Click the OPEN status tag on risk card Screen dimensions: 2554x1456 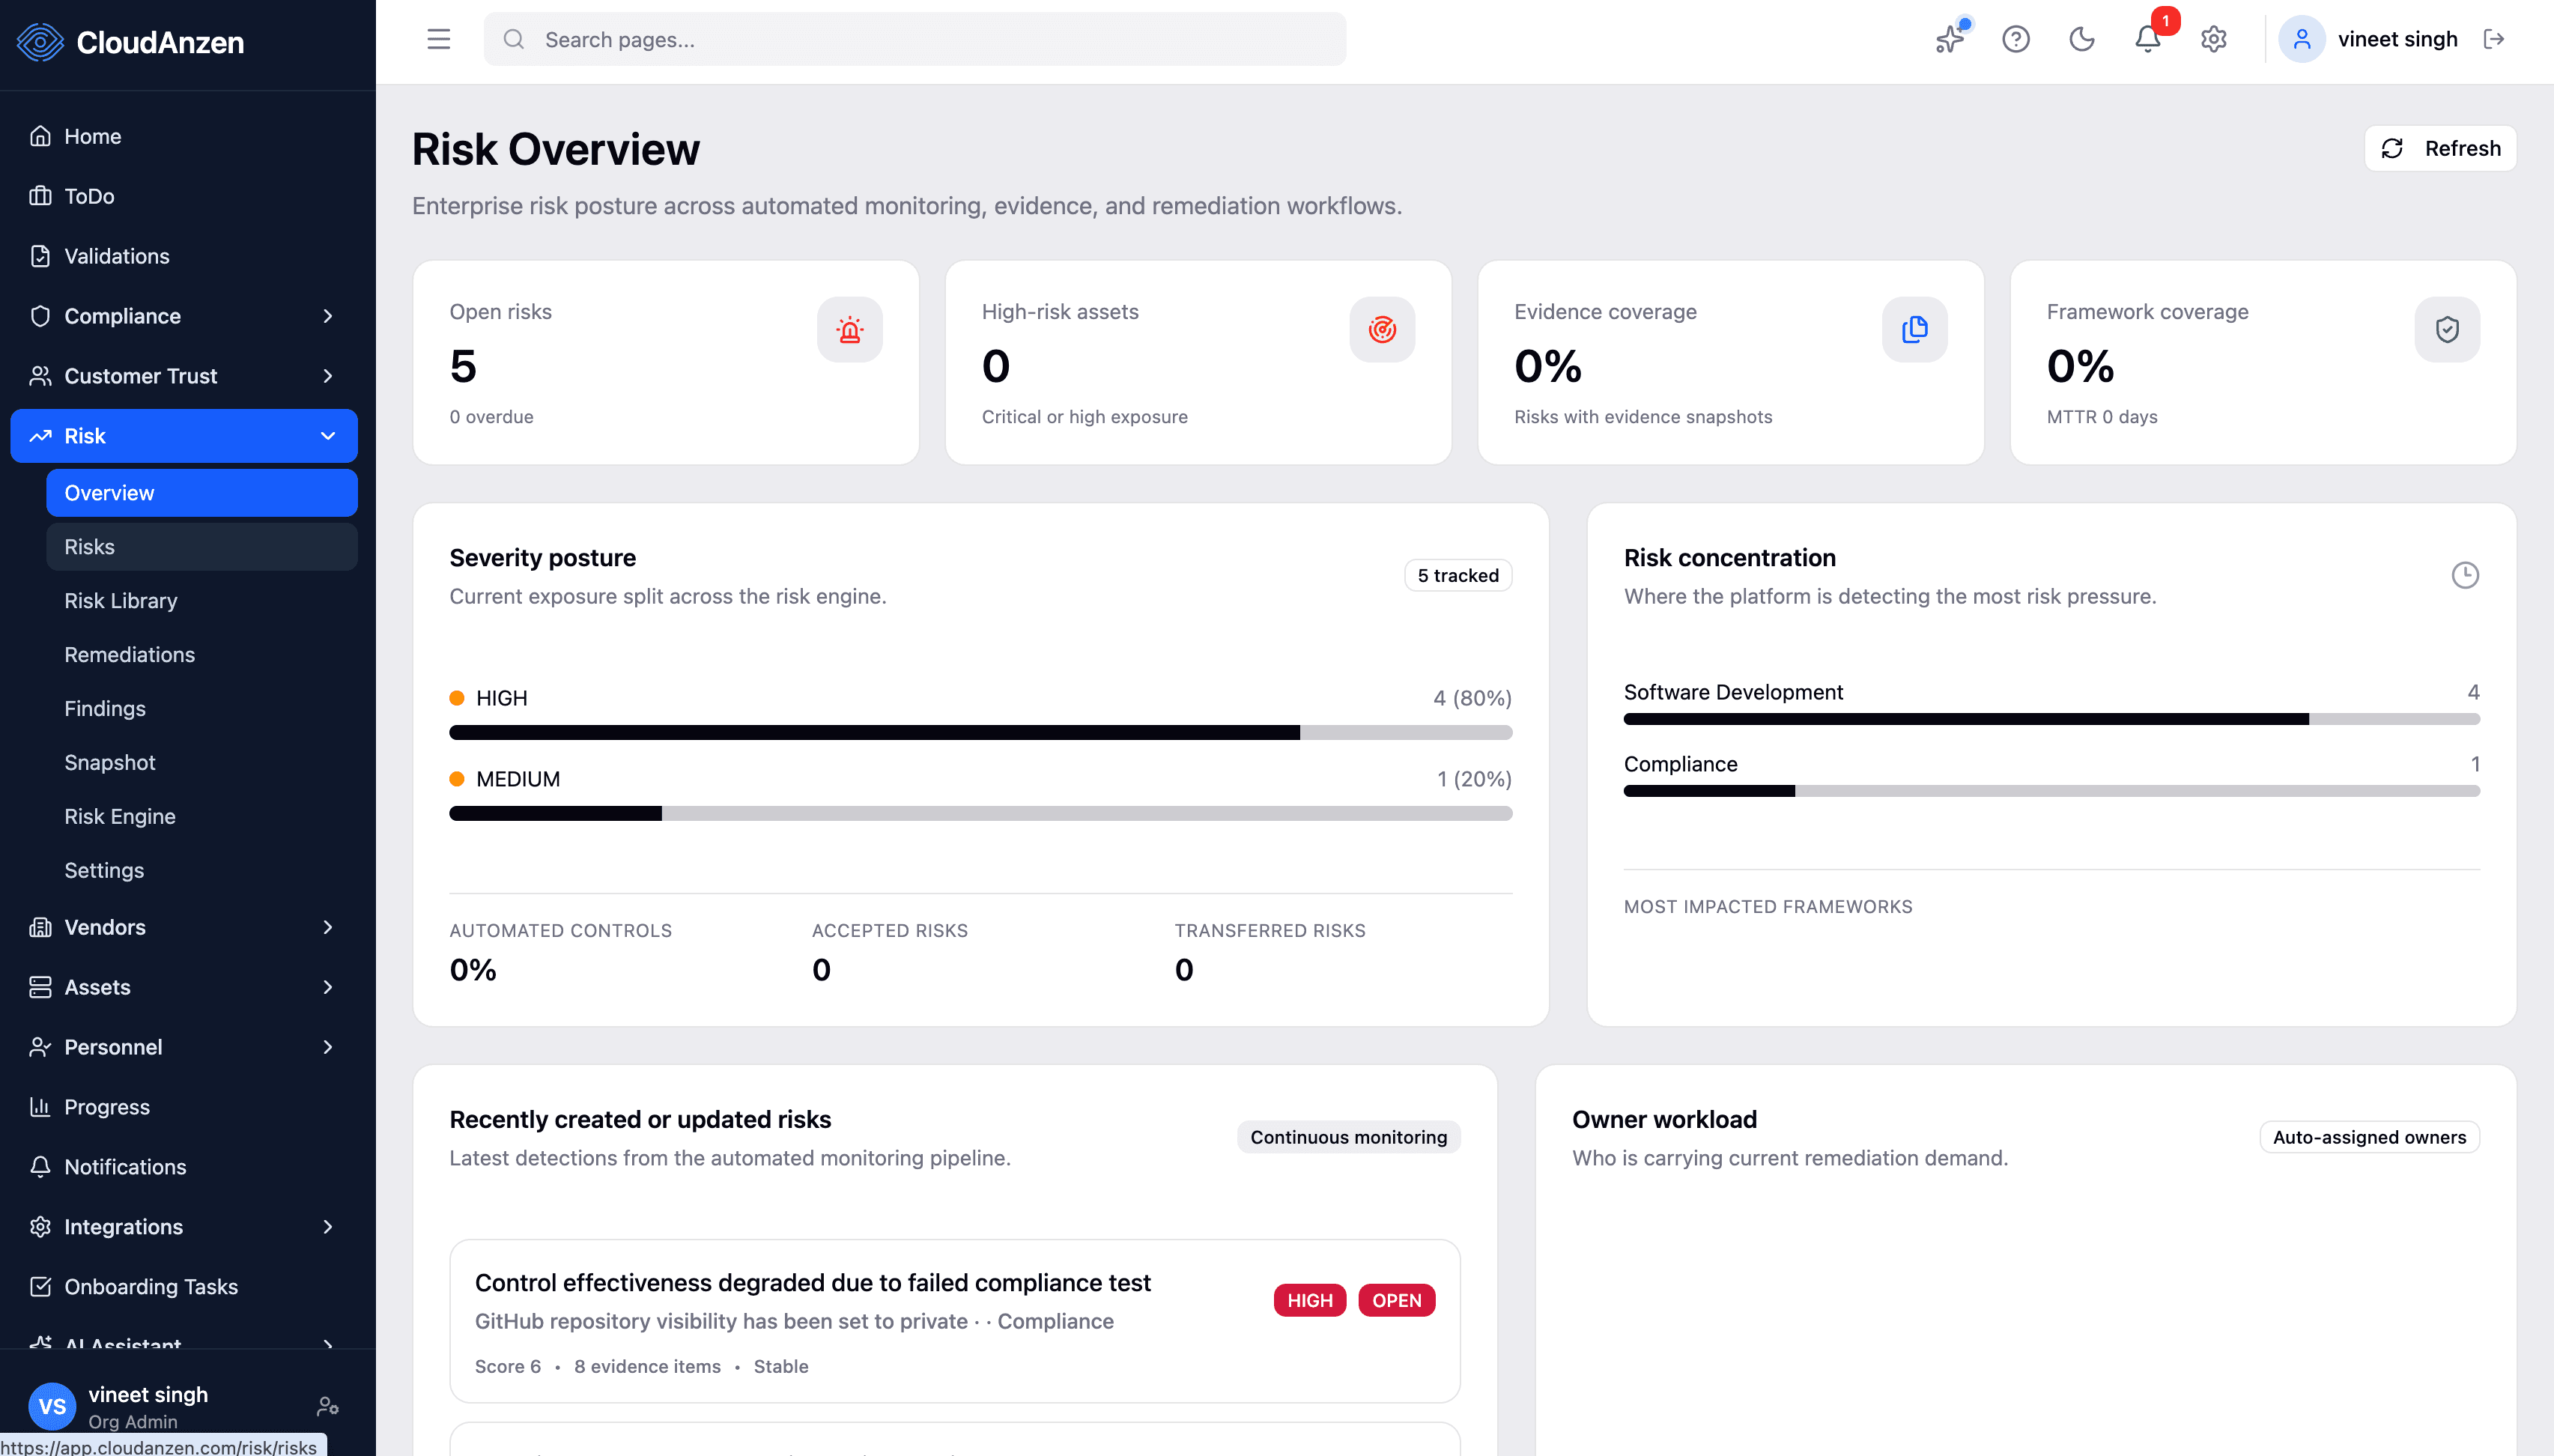[x=1396, y=1300]
